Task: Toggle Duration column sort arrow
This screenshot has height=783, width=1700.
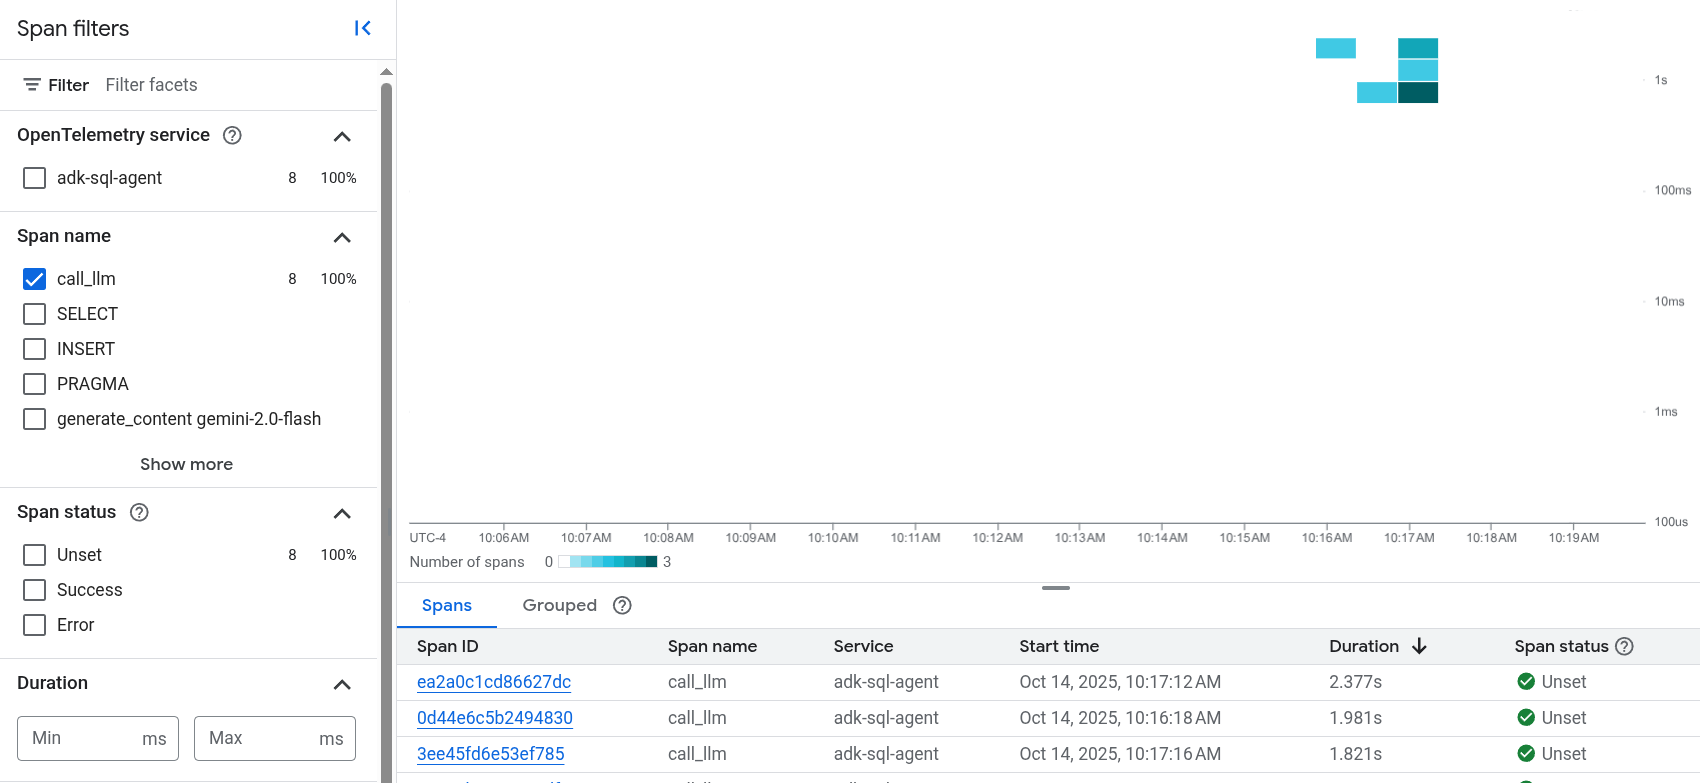Action: point(1419,646)
